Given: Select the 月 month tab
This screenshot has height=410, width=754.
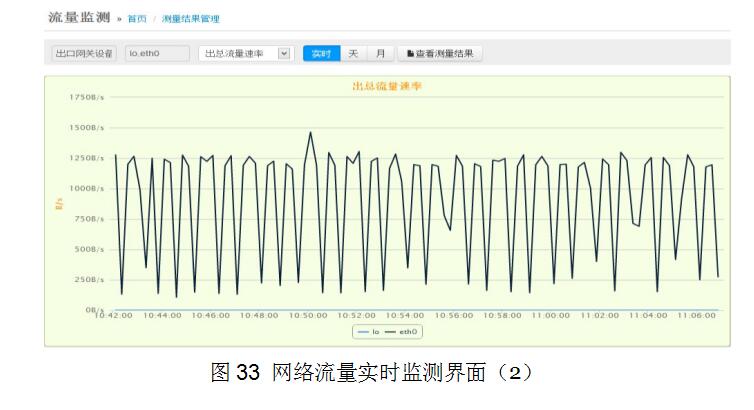Looking at the screenshot, I should pos(380,54).
